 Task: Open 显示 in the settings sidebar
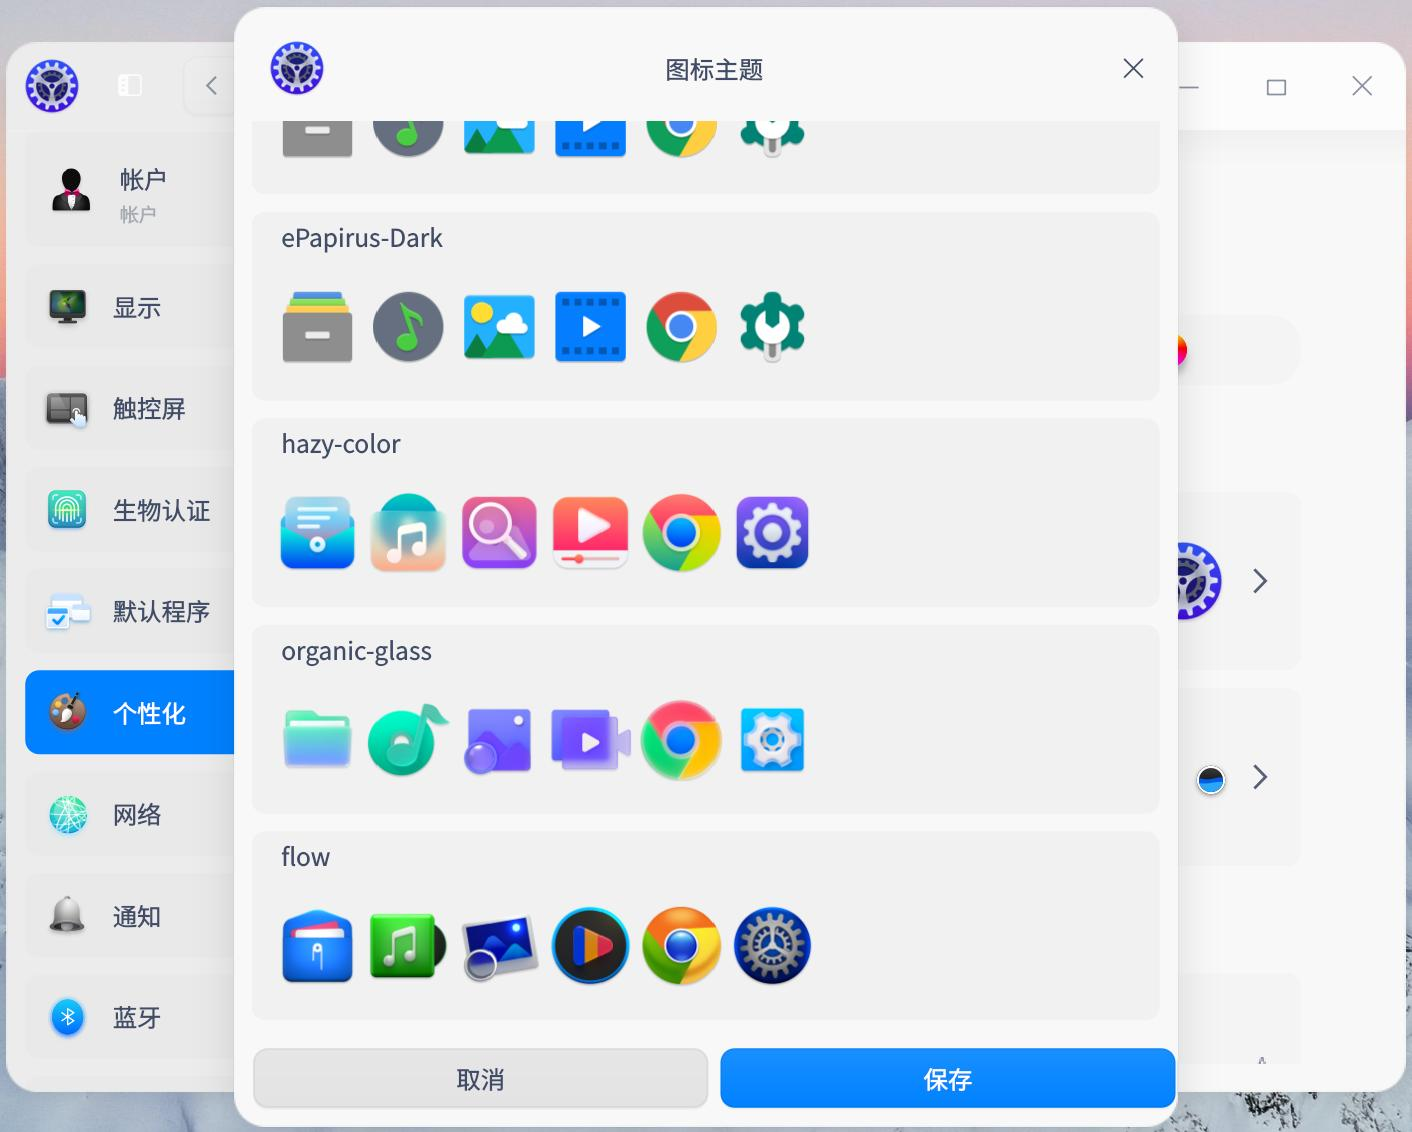click(130, 307)
